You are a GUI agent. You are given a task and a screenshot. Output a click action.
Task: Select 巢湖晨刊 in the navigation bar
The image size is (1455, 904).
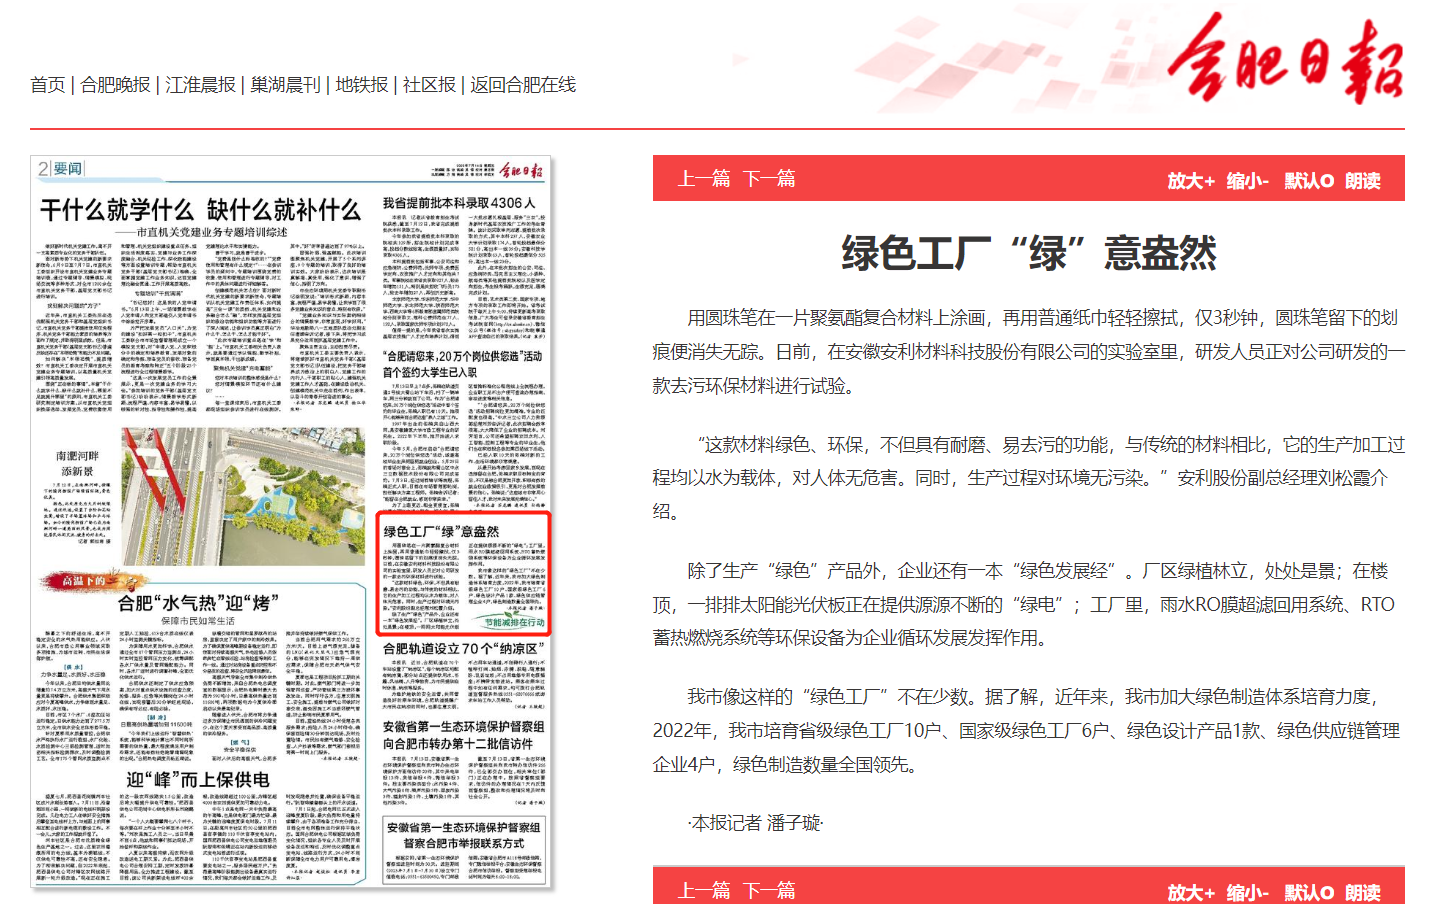285,85
